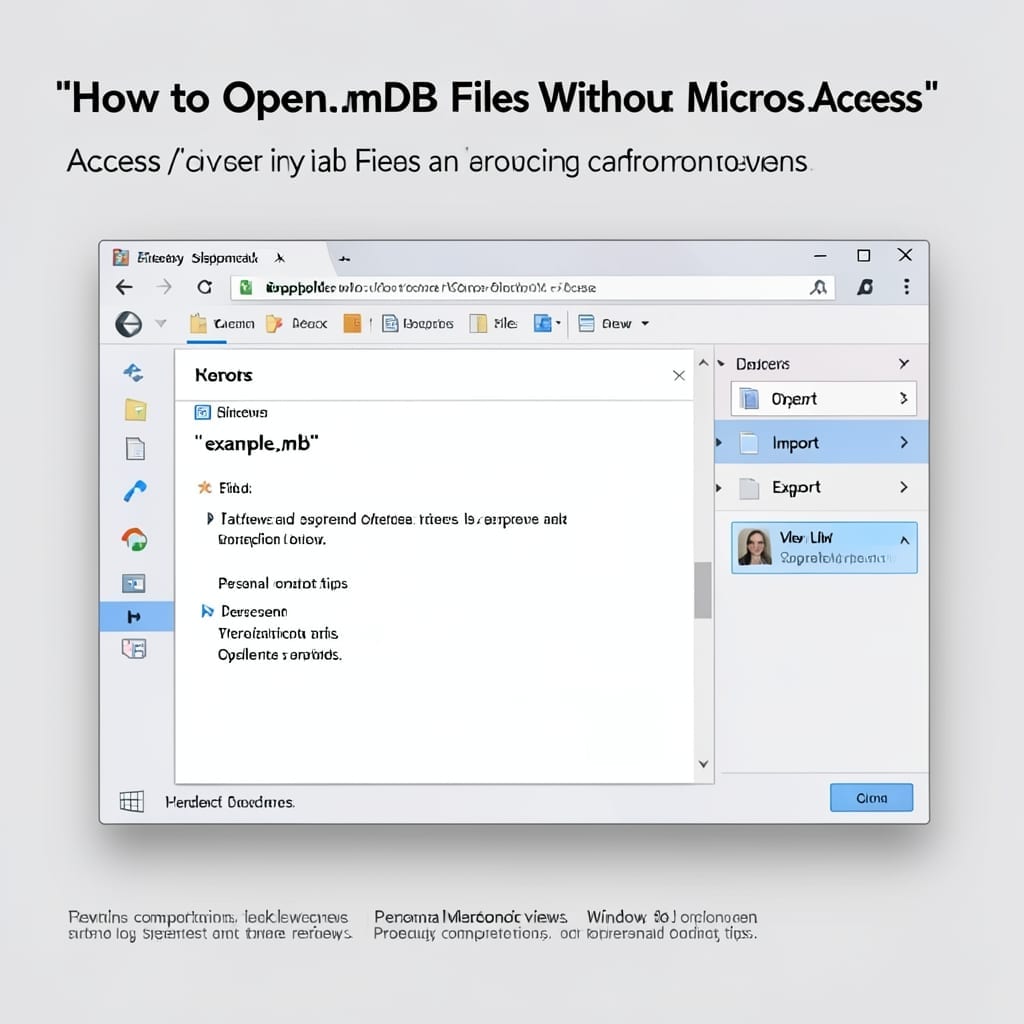Viewport: 1024px width, 1024px height.
Task: Collapse the Datcers section triangle
Action: coord(722,364)
